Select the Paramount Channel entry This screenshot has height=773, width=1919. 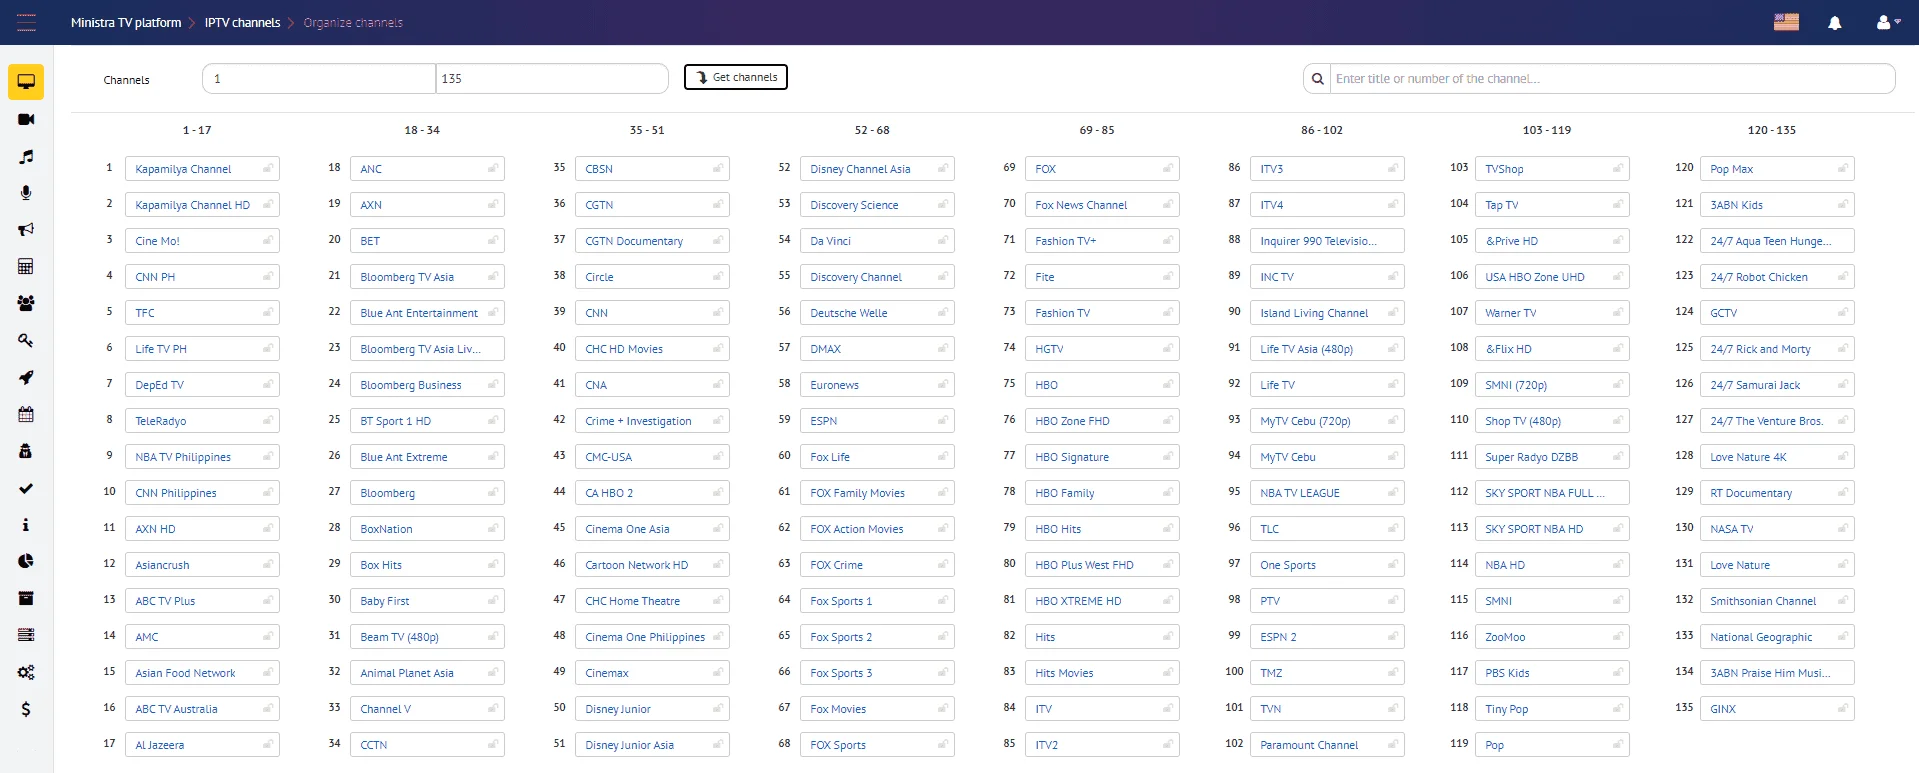(x=1327, y=744)
